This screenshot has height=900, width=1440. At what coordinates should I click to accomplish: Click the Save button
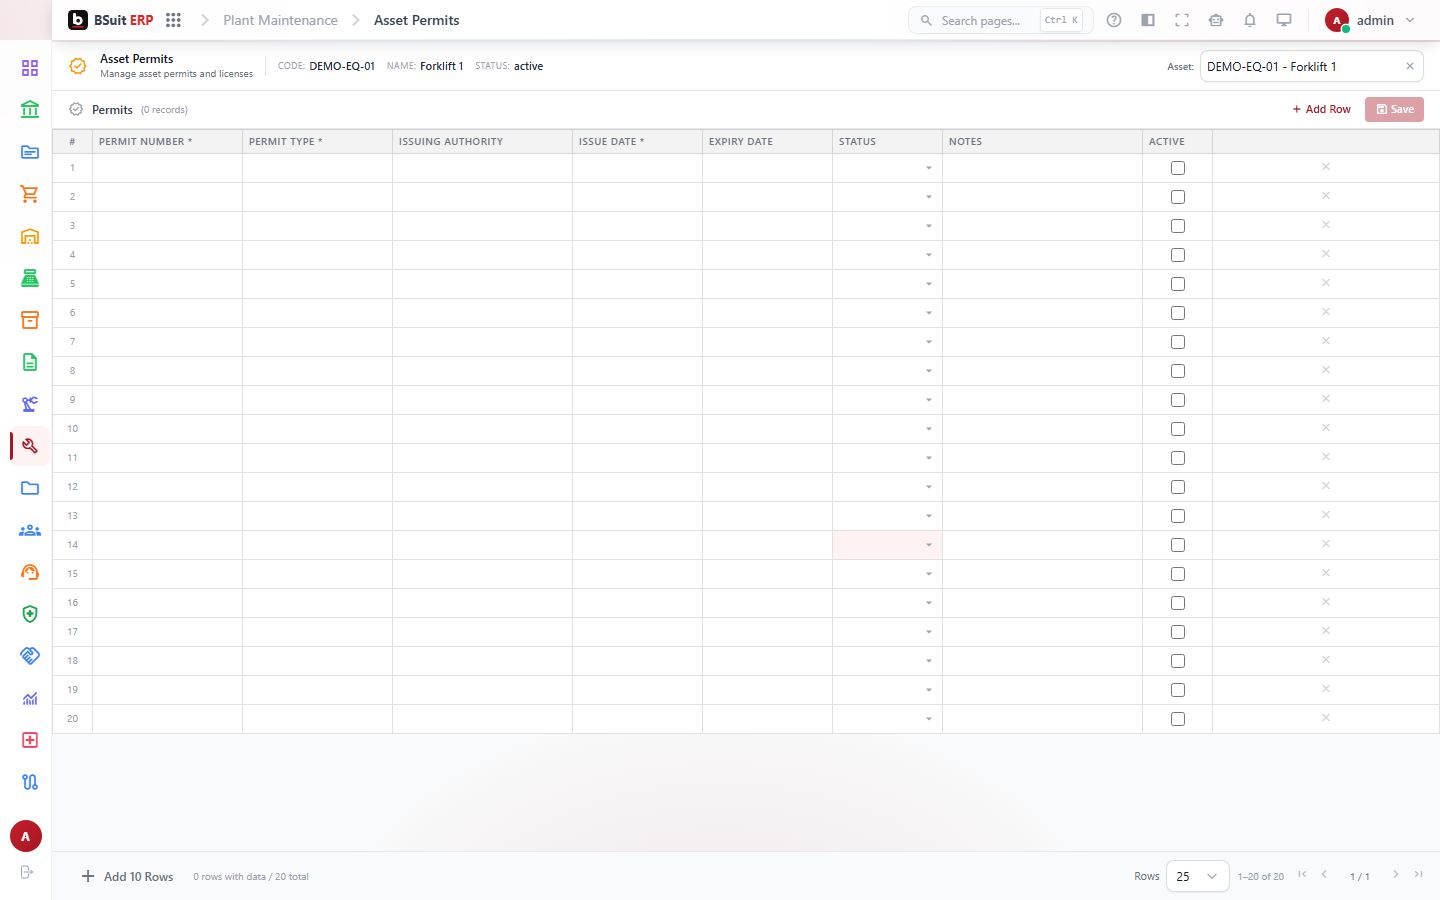pyautogui.click(x=1394, y=109)
